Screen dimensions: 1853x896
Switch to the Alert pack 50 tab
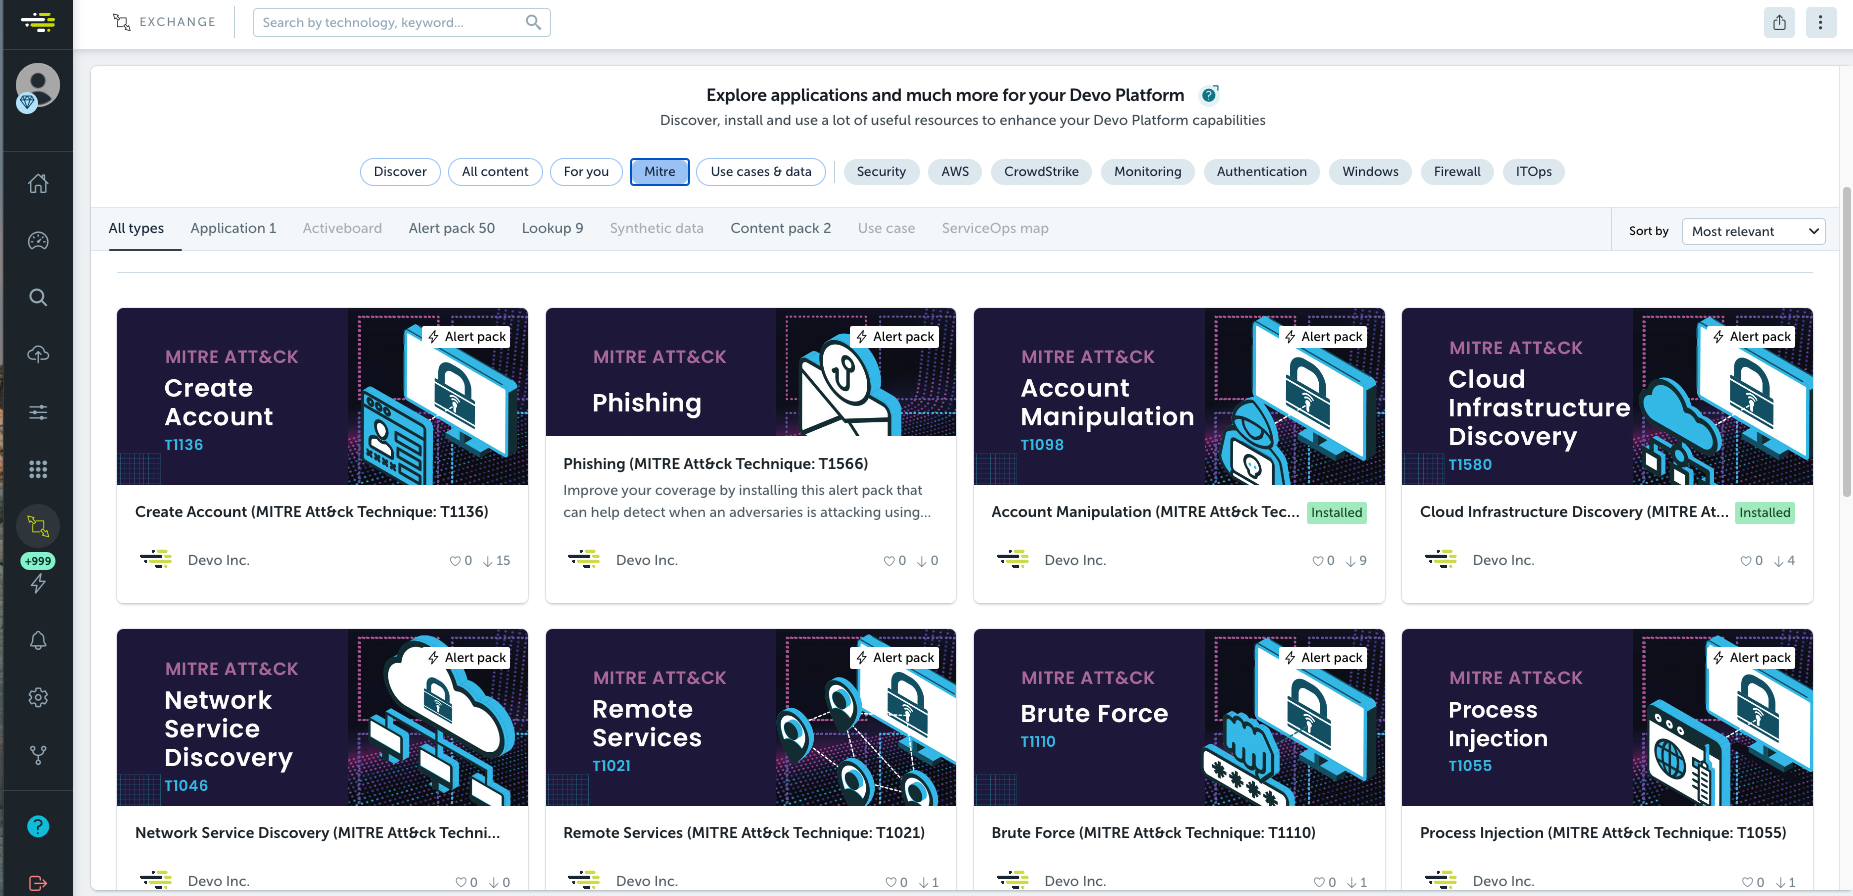click(451, 228)
